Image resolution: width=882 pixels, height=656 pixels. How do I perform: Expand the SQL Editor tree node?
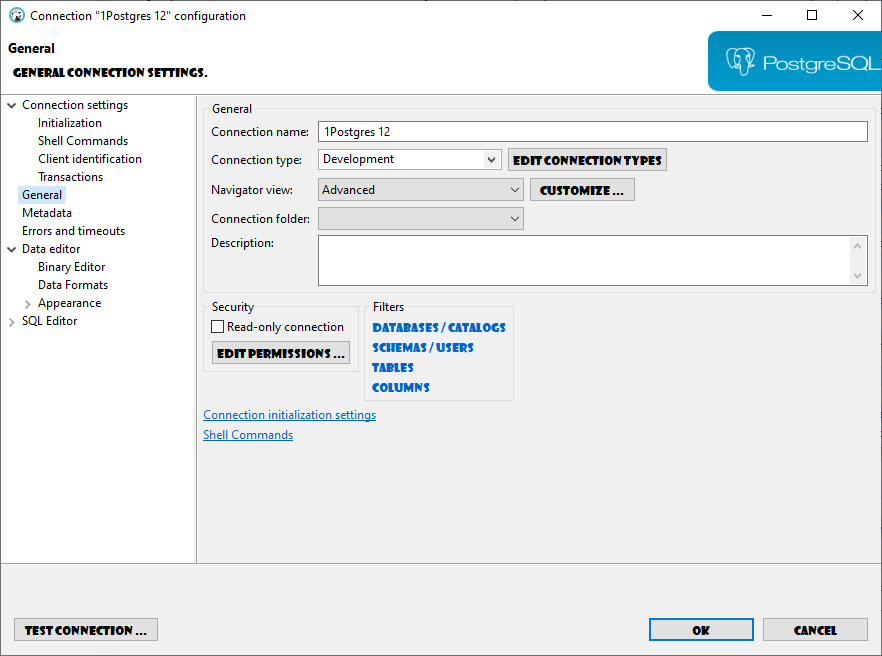click(11, 322)
